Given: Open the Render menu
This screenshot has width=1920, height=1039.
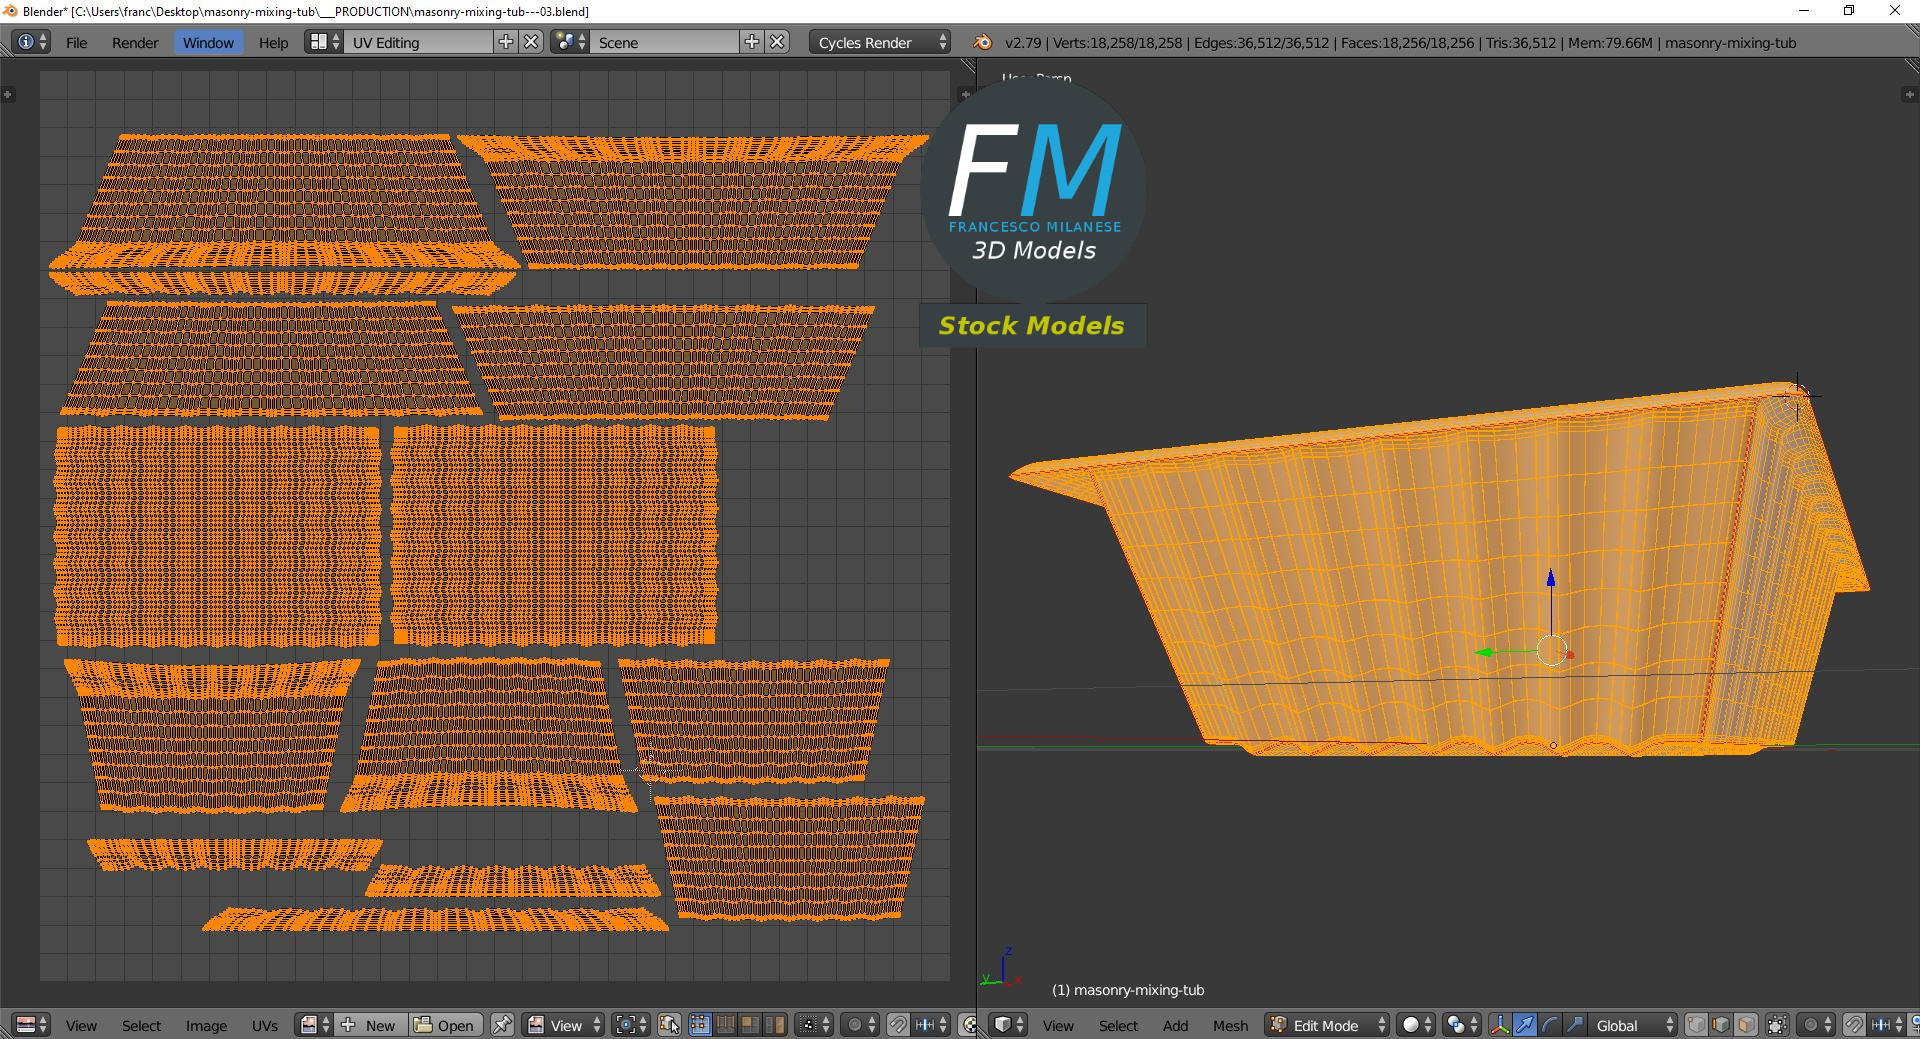Looking at the screenshot, I should 135,42.
